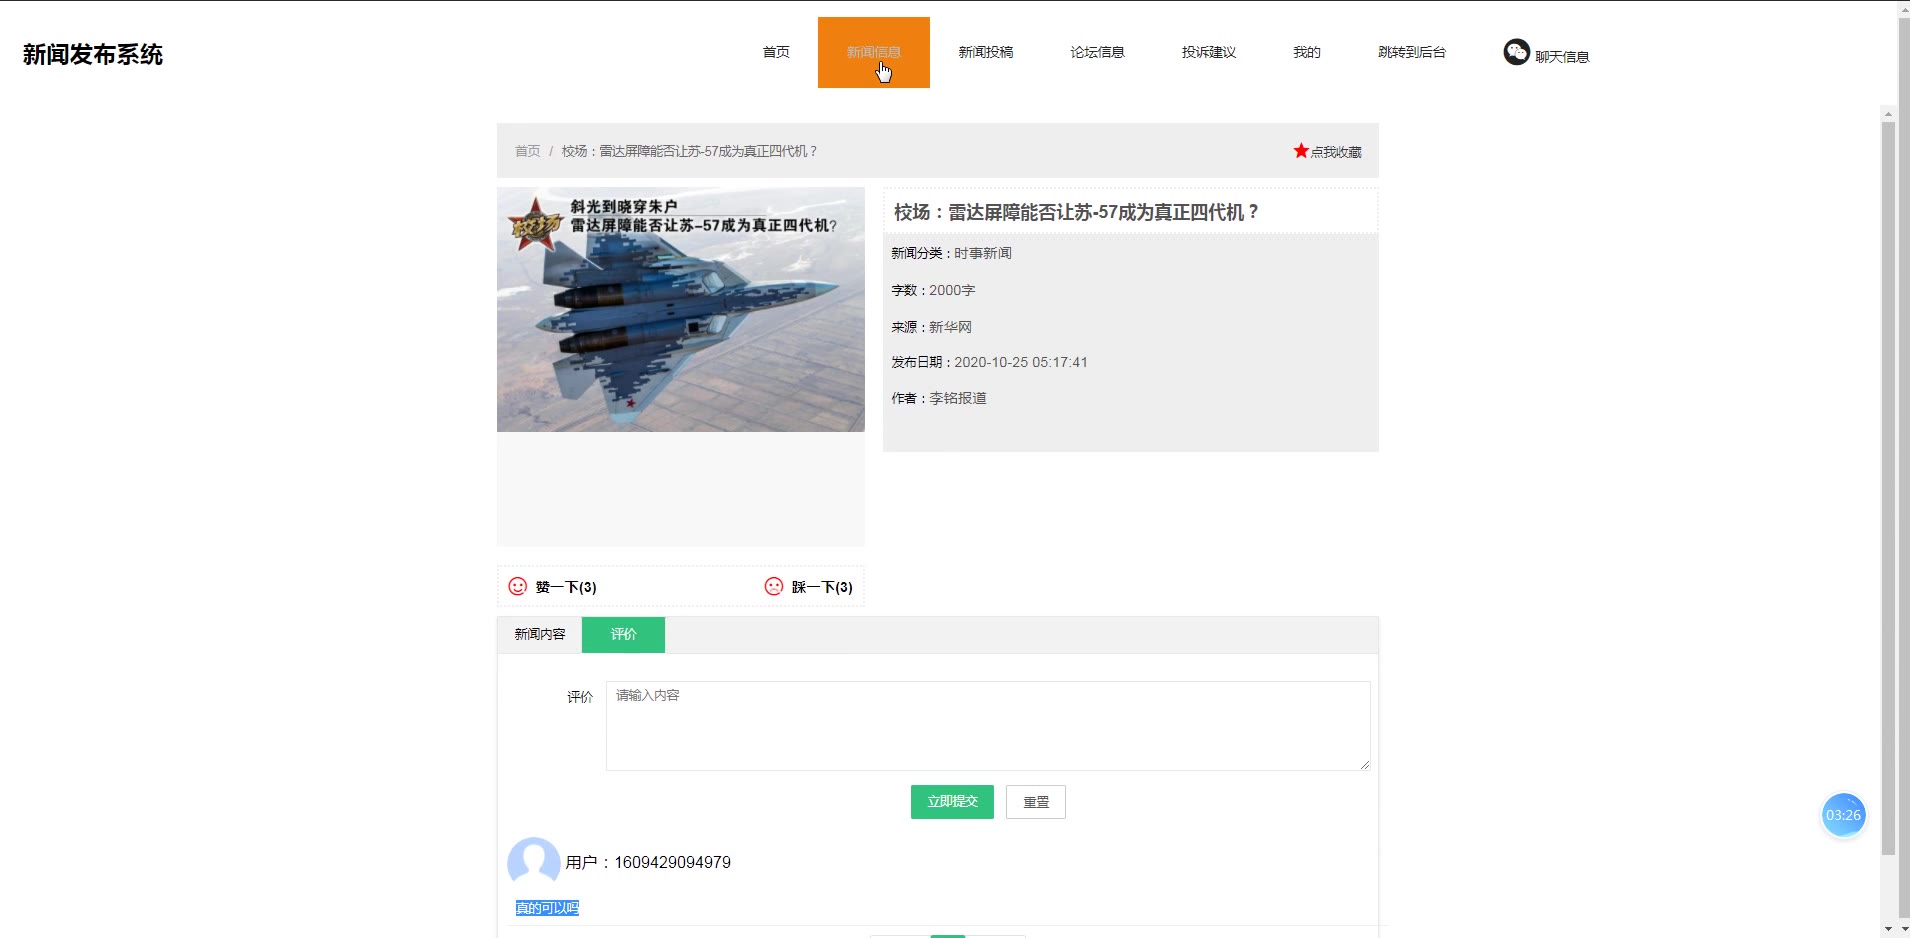Open 投诉建议 navigation item
1910x938 pixels.
(1209, 52)
